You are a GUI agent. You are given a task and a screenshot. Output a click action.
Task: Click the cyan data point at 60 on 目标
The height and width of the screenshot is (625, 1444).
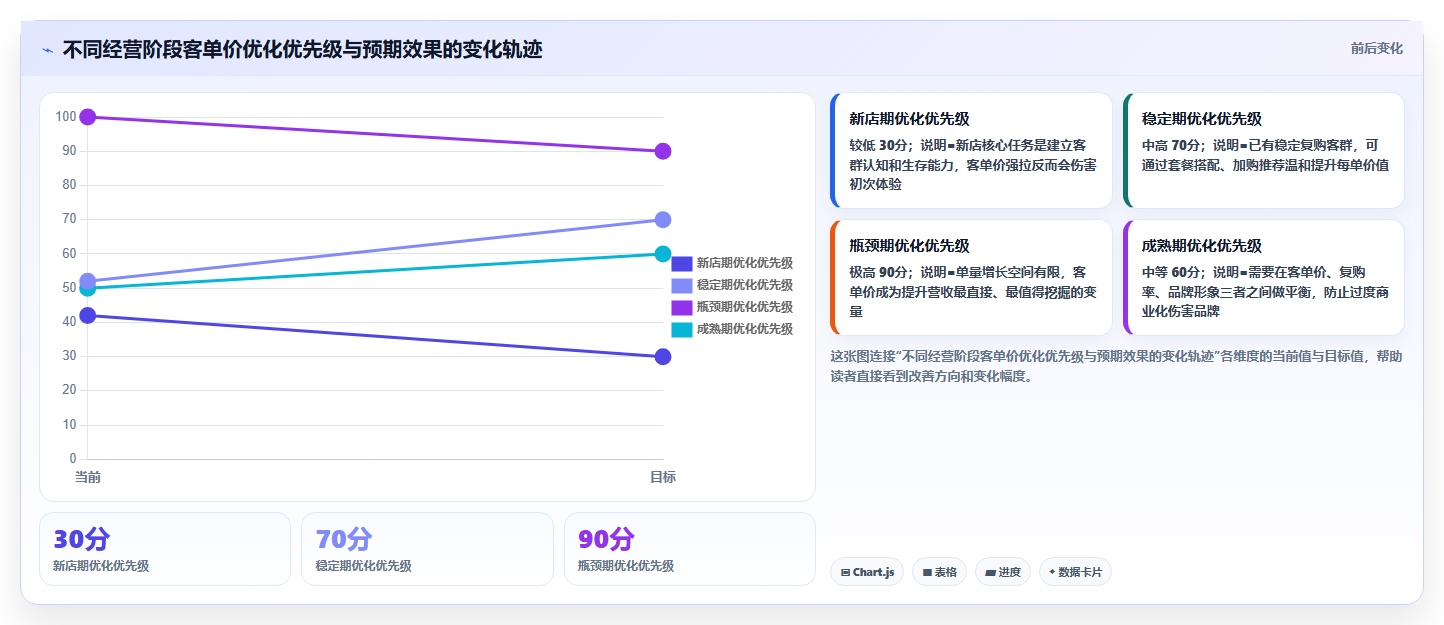click(662, 254)
